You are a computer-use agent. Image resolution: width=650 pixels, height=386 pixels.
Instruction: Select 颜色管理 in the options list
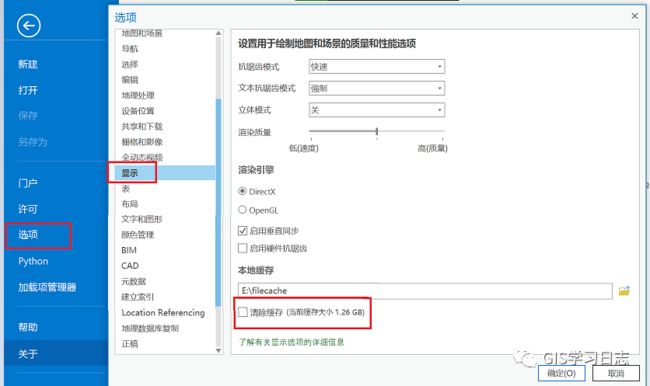click(x=138, y=235)
